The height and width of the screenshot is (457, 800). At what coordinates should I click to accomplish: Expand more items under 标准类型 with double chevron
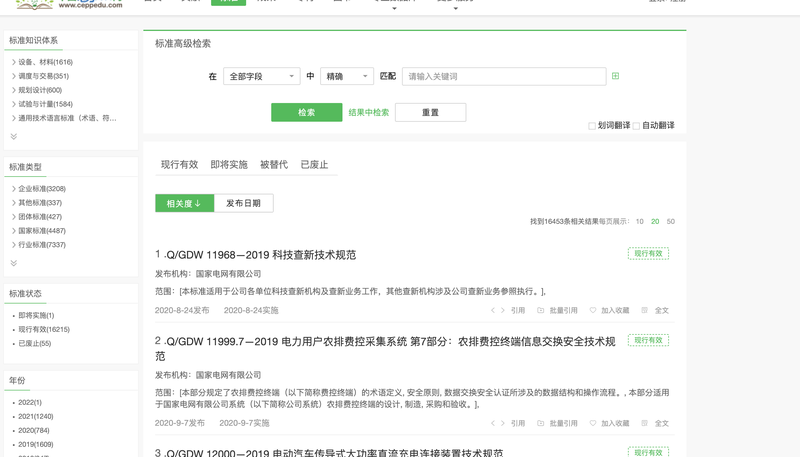click(x=14, y=263)
